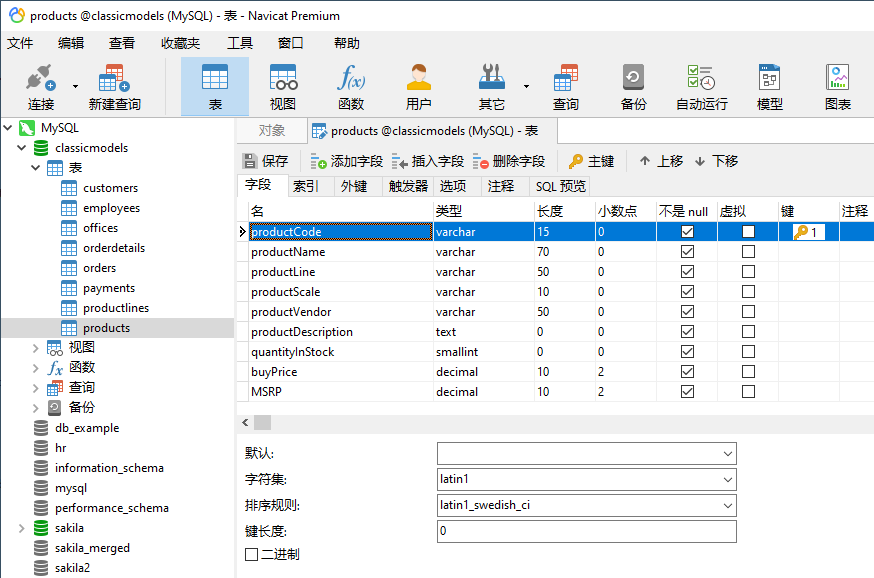Expand the 函数 functions node
Image resolution: width=874 pixels, height=578 pixels.
tap(35, 368)
